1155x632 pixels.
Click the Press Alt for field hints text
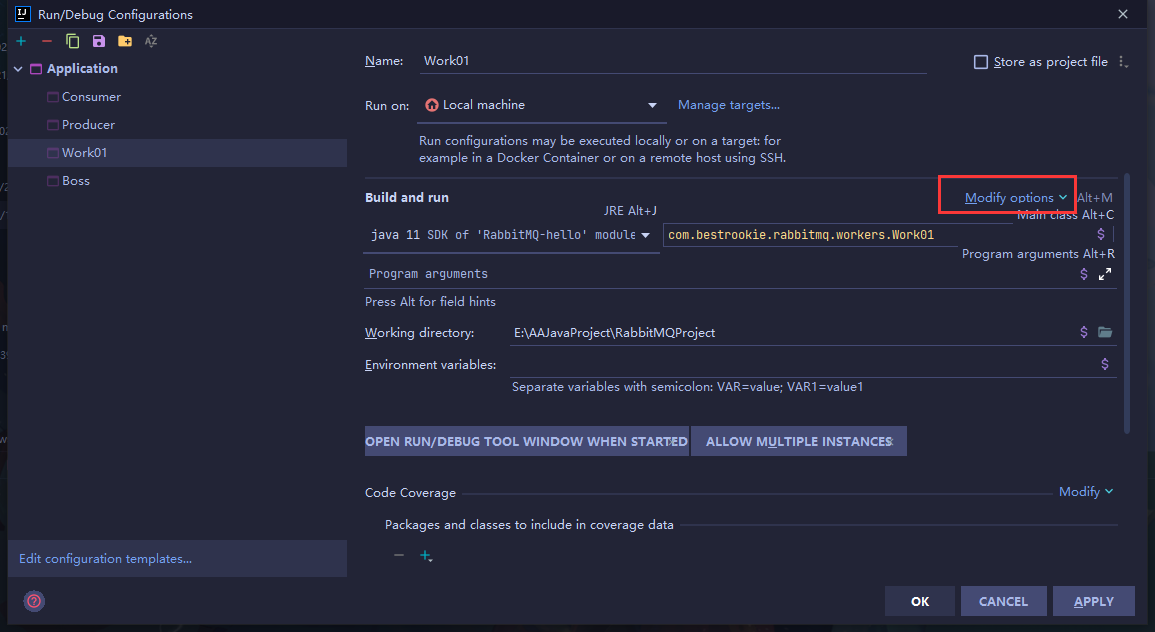[x=430, y=301]
